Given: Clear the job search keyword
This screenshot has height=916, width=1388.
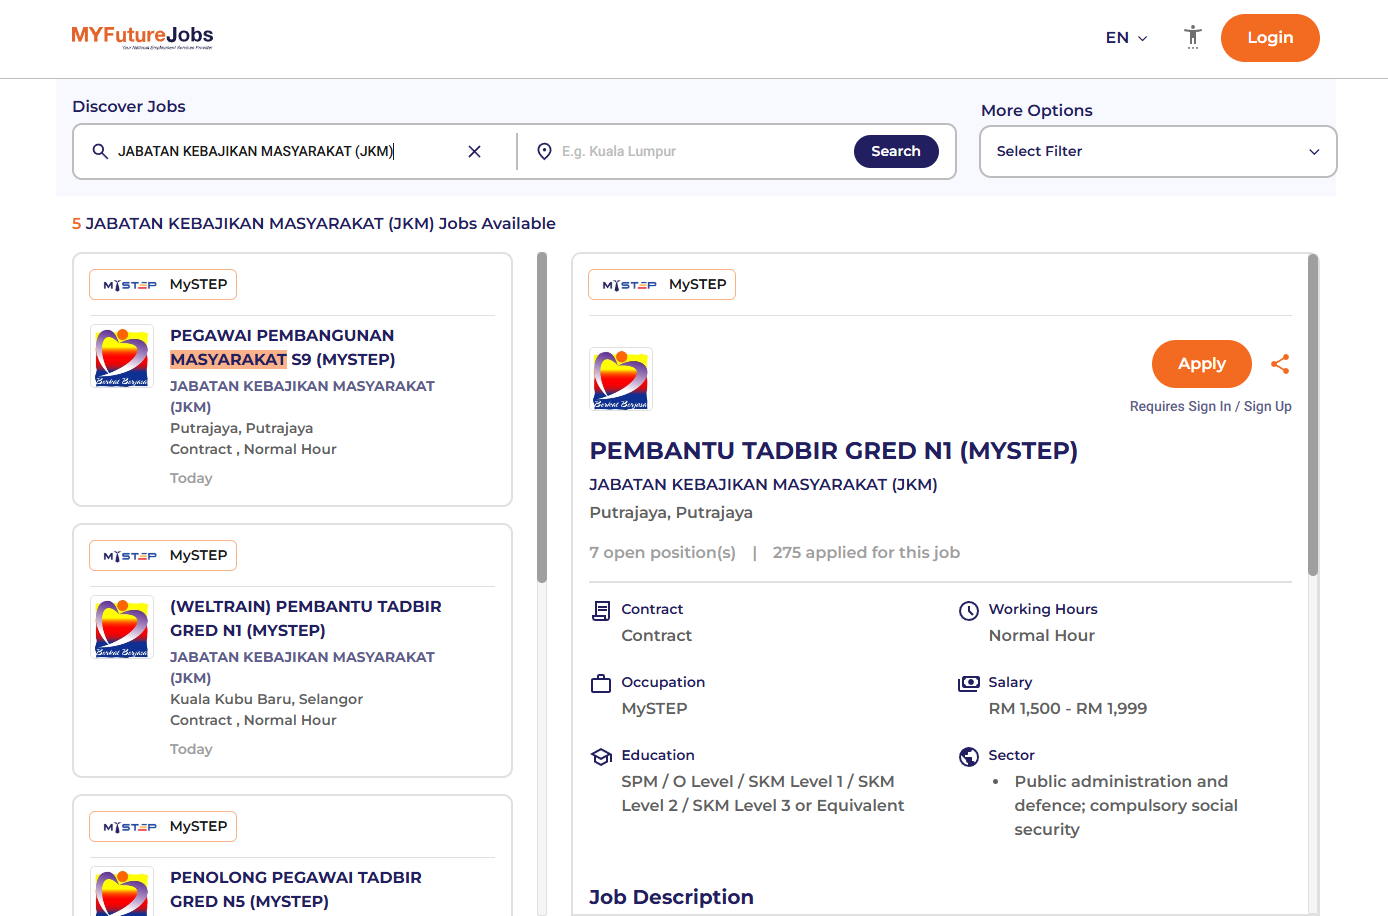Looking at the screenshot, I should (x=475, y=151).
